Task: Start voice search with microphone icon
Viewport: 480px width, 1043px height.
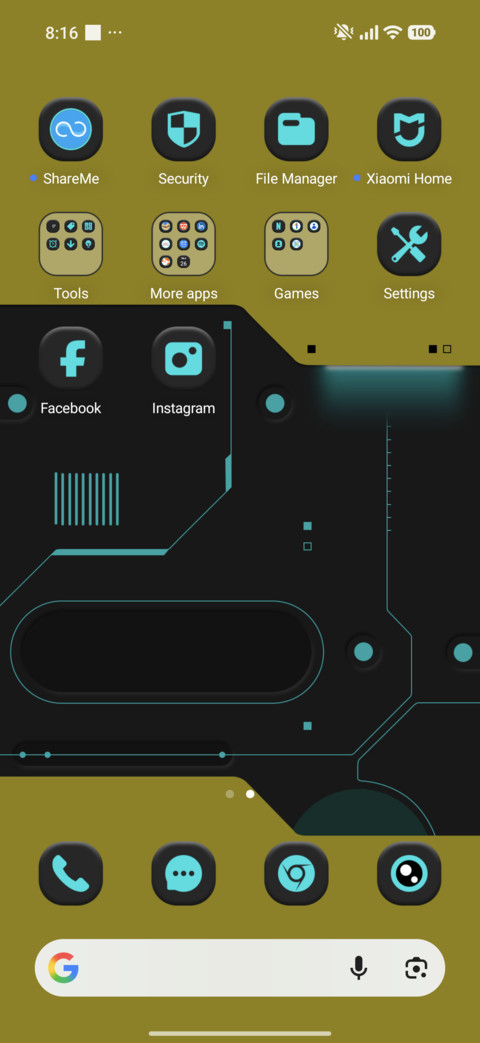Action: (x=359, y=968)
